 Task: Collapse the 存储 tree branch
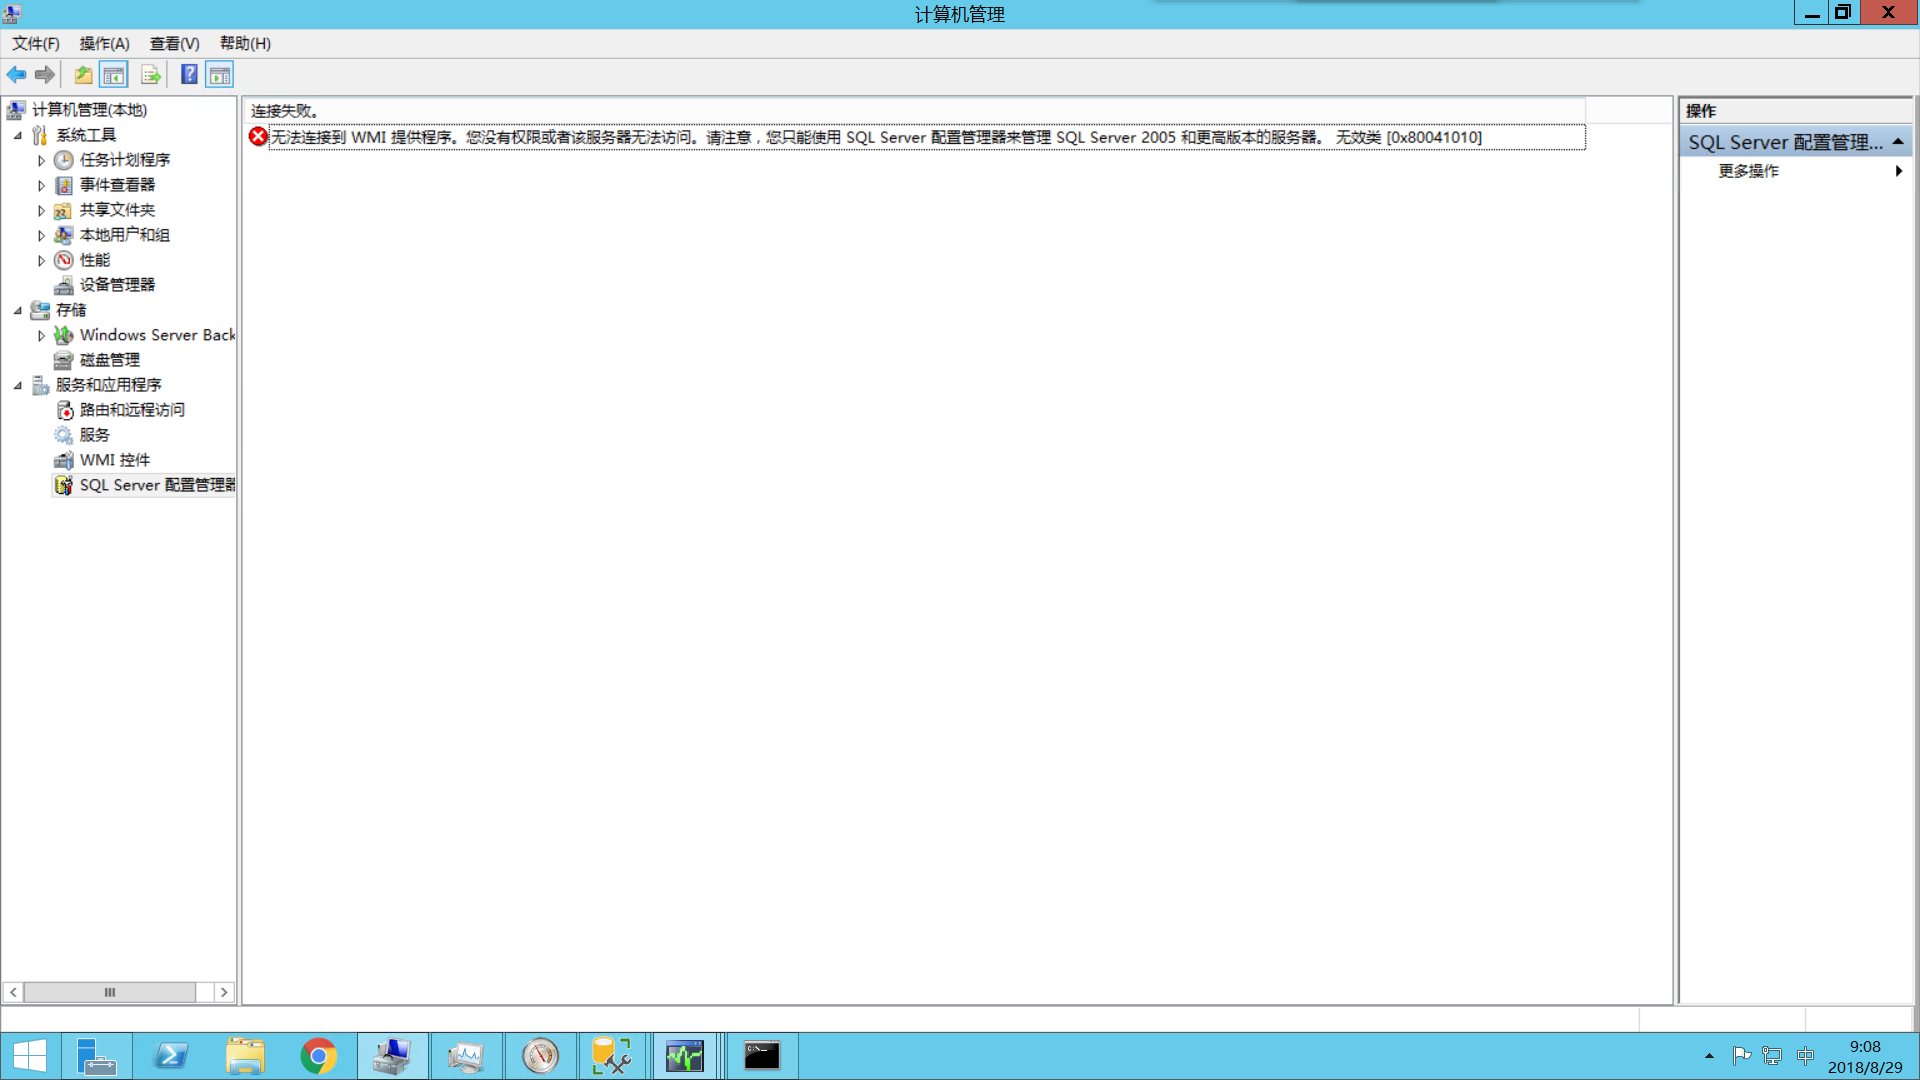click(18, 310)
